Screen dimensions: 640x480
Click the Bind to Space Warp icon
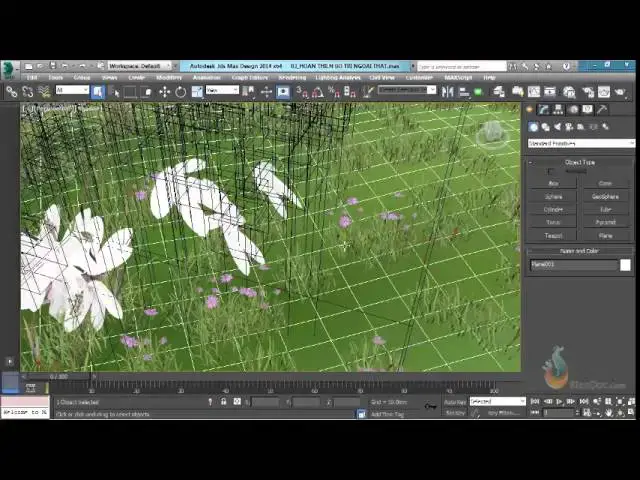[x=44, y=92]
